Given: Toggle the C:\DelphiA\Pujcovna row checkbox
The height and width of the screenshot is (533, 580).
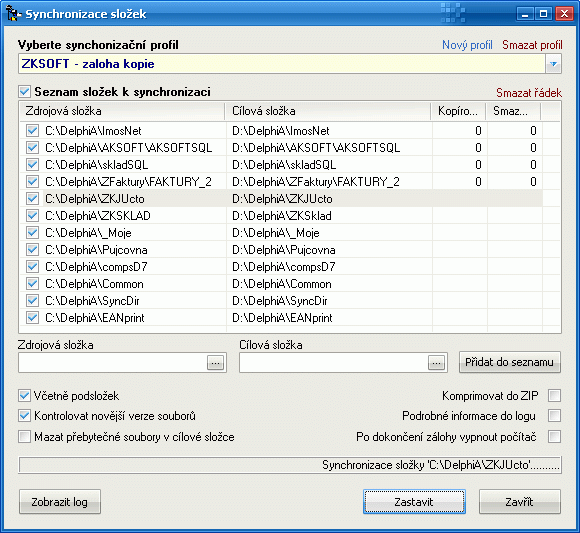Looking at the screenshot, I should (32, 250).
